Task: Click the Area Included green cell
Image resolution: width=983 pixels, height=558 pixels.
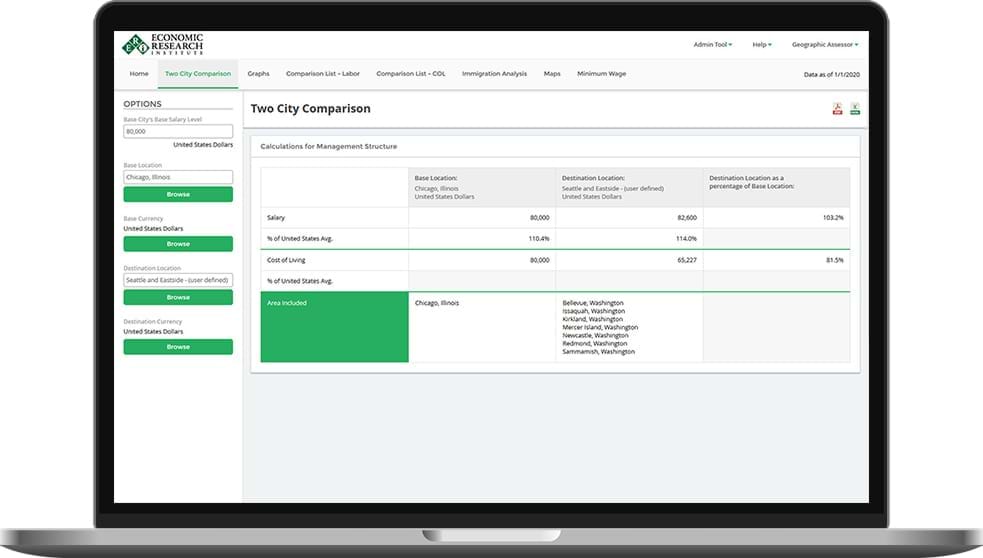Action: [x=334, y=327]
